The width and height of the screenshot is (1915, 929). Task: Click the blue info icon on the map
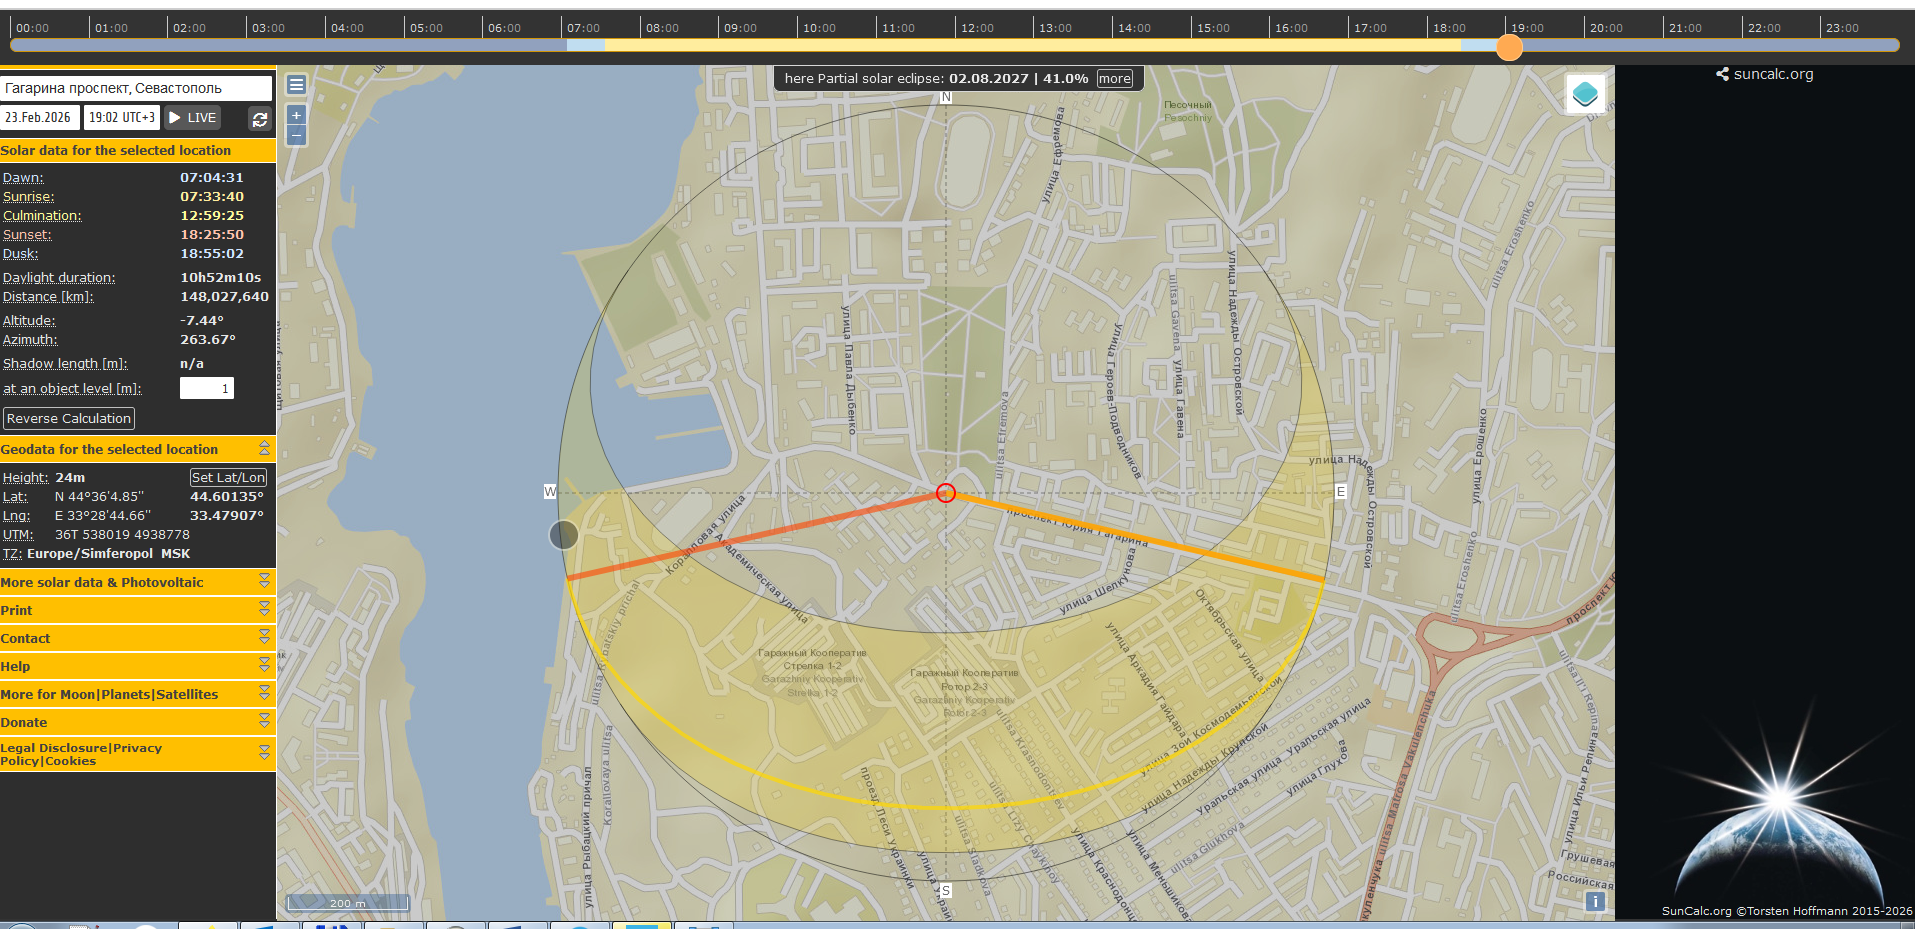click(1595, 901)
